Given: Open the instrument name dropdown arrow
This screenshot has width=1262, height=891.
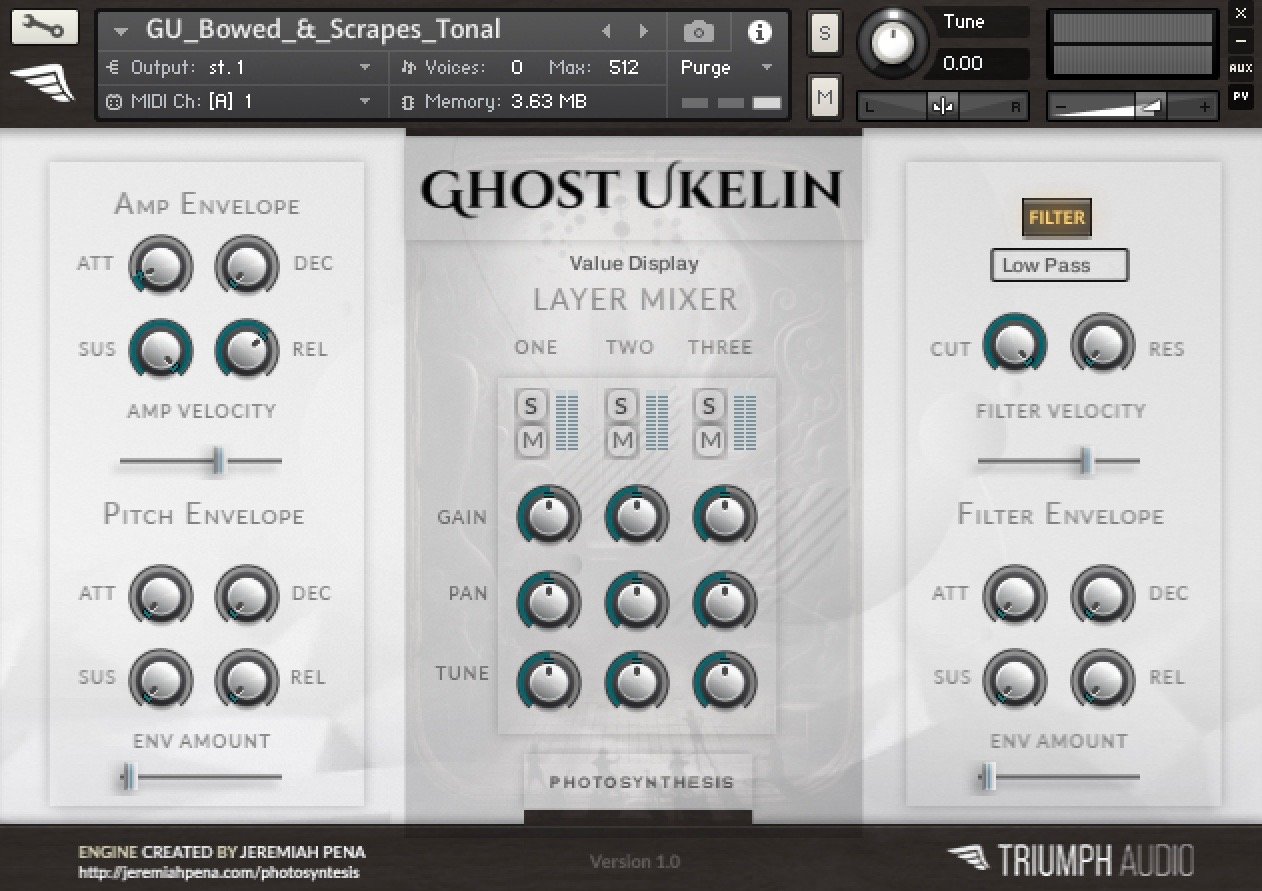Looking at the screenshot, I should pyautogui.click(x=121, y=32).
